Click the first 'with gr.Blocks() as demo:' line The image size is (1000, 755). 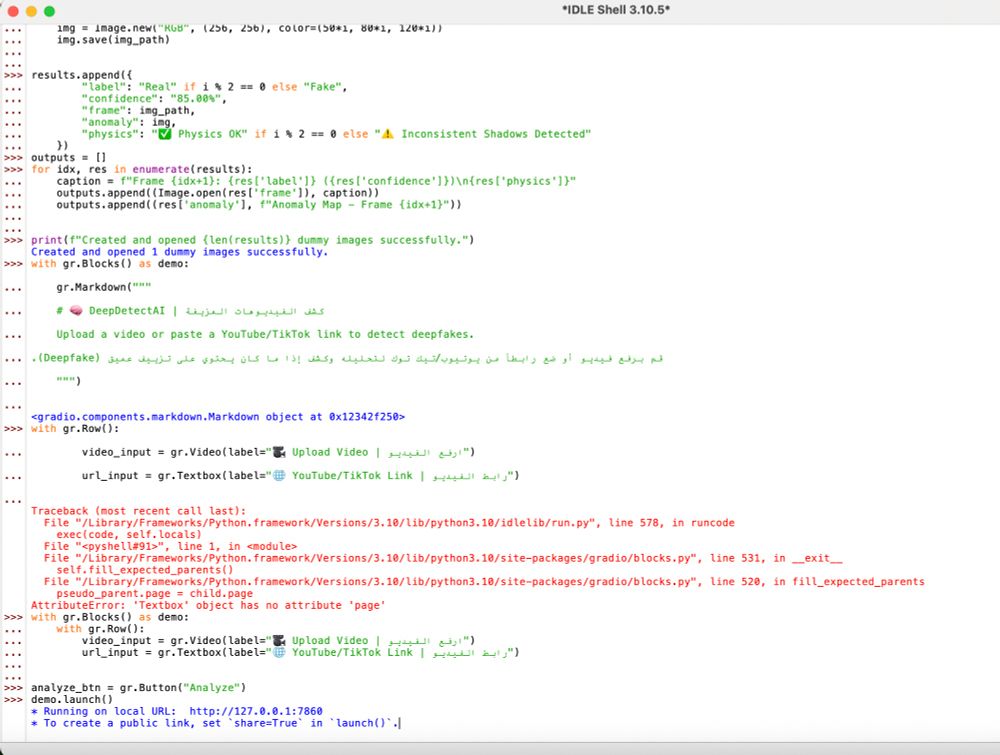tap(110, 263)
